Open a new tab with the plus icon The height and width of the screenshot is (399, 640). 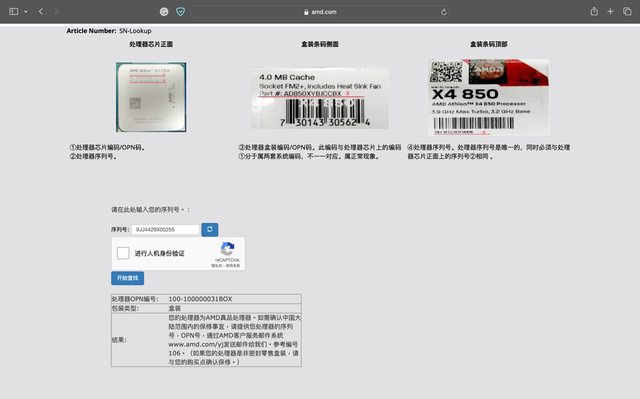610,11
